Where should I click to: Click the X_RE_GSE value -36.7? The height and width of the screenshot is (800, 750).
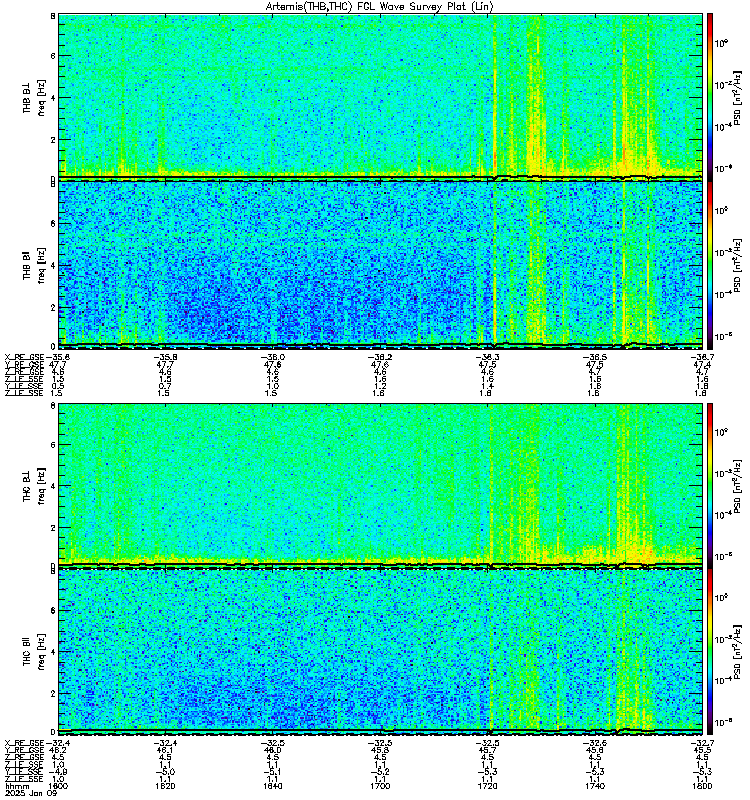(702, 358)
